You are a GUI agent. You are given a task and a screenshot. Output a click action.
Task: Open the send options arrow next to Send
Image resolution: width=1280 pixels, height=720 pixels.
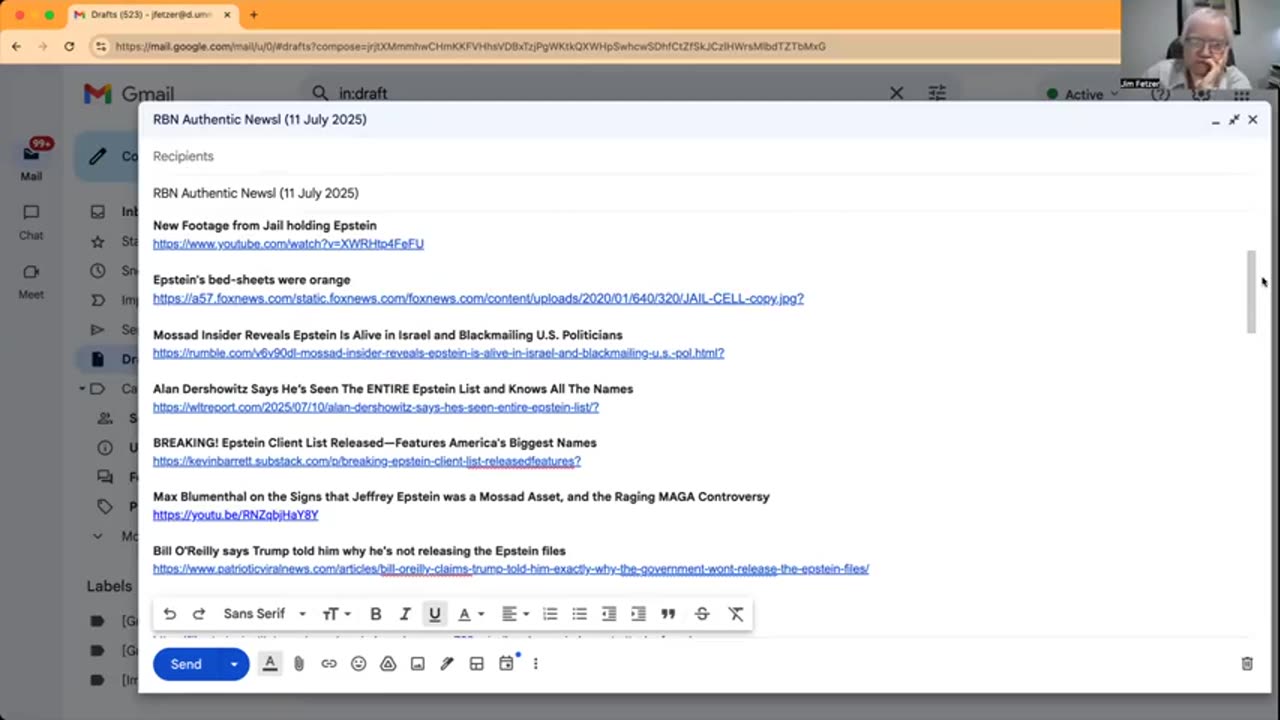235,664
